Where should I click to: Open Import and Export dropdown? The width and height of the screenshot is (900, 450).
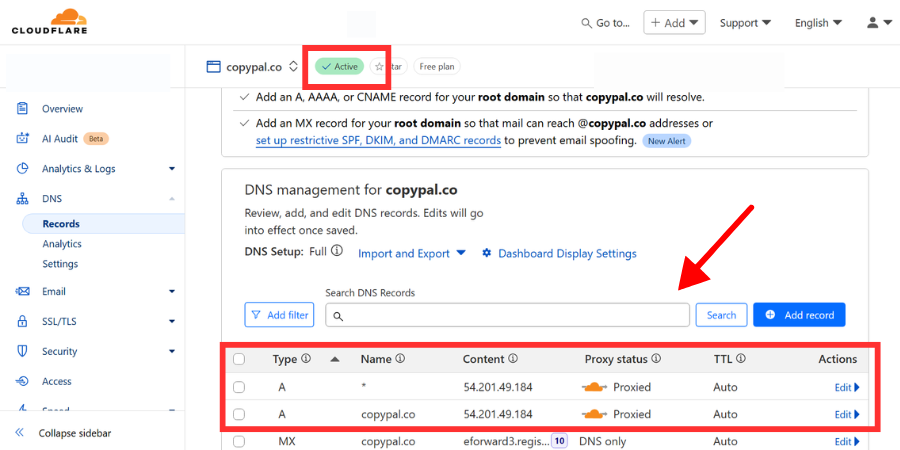412,253
